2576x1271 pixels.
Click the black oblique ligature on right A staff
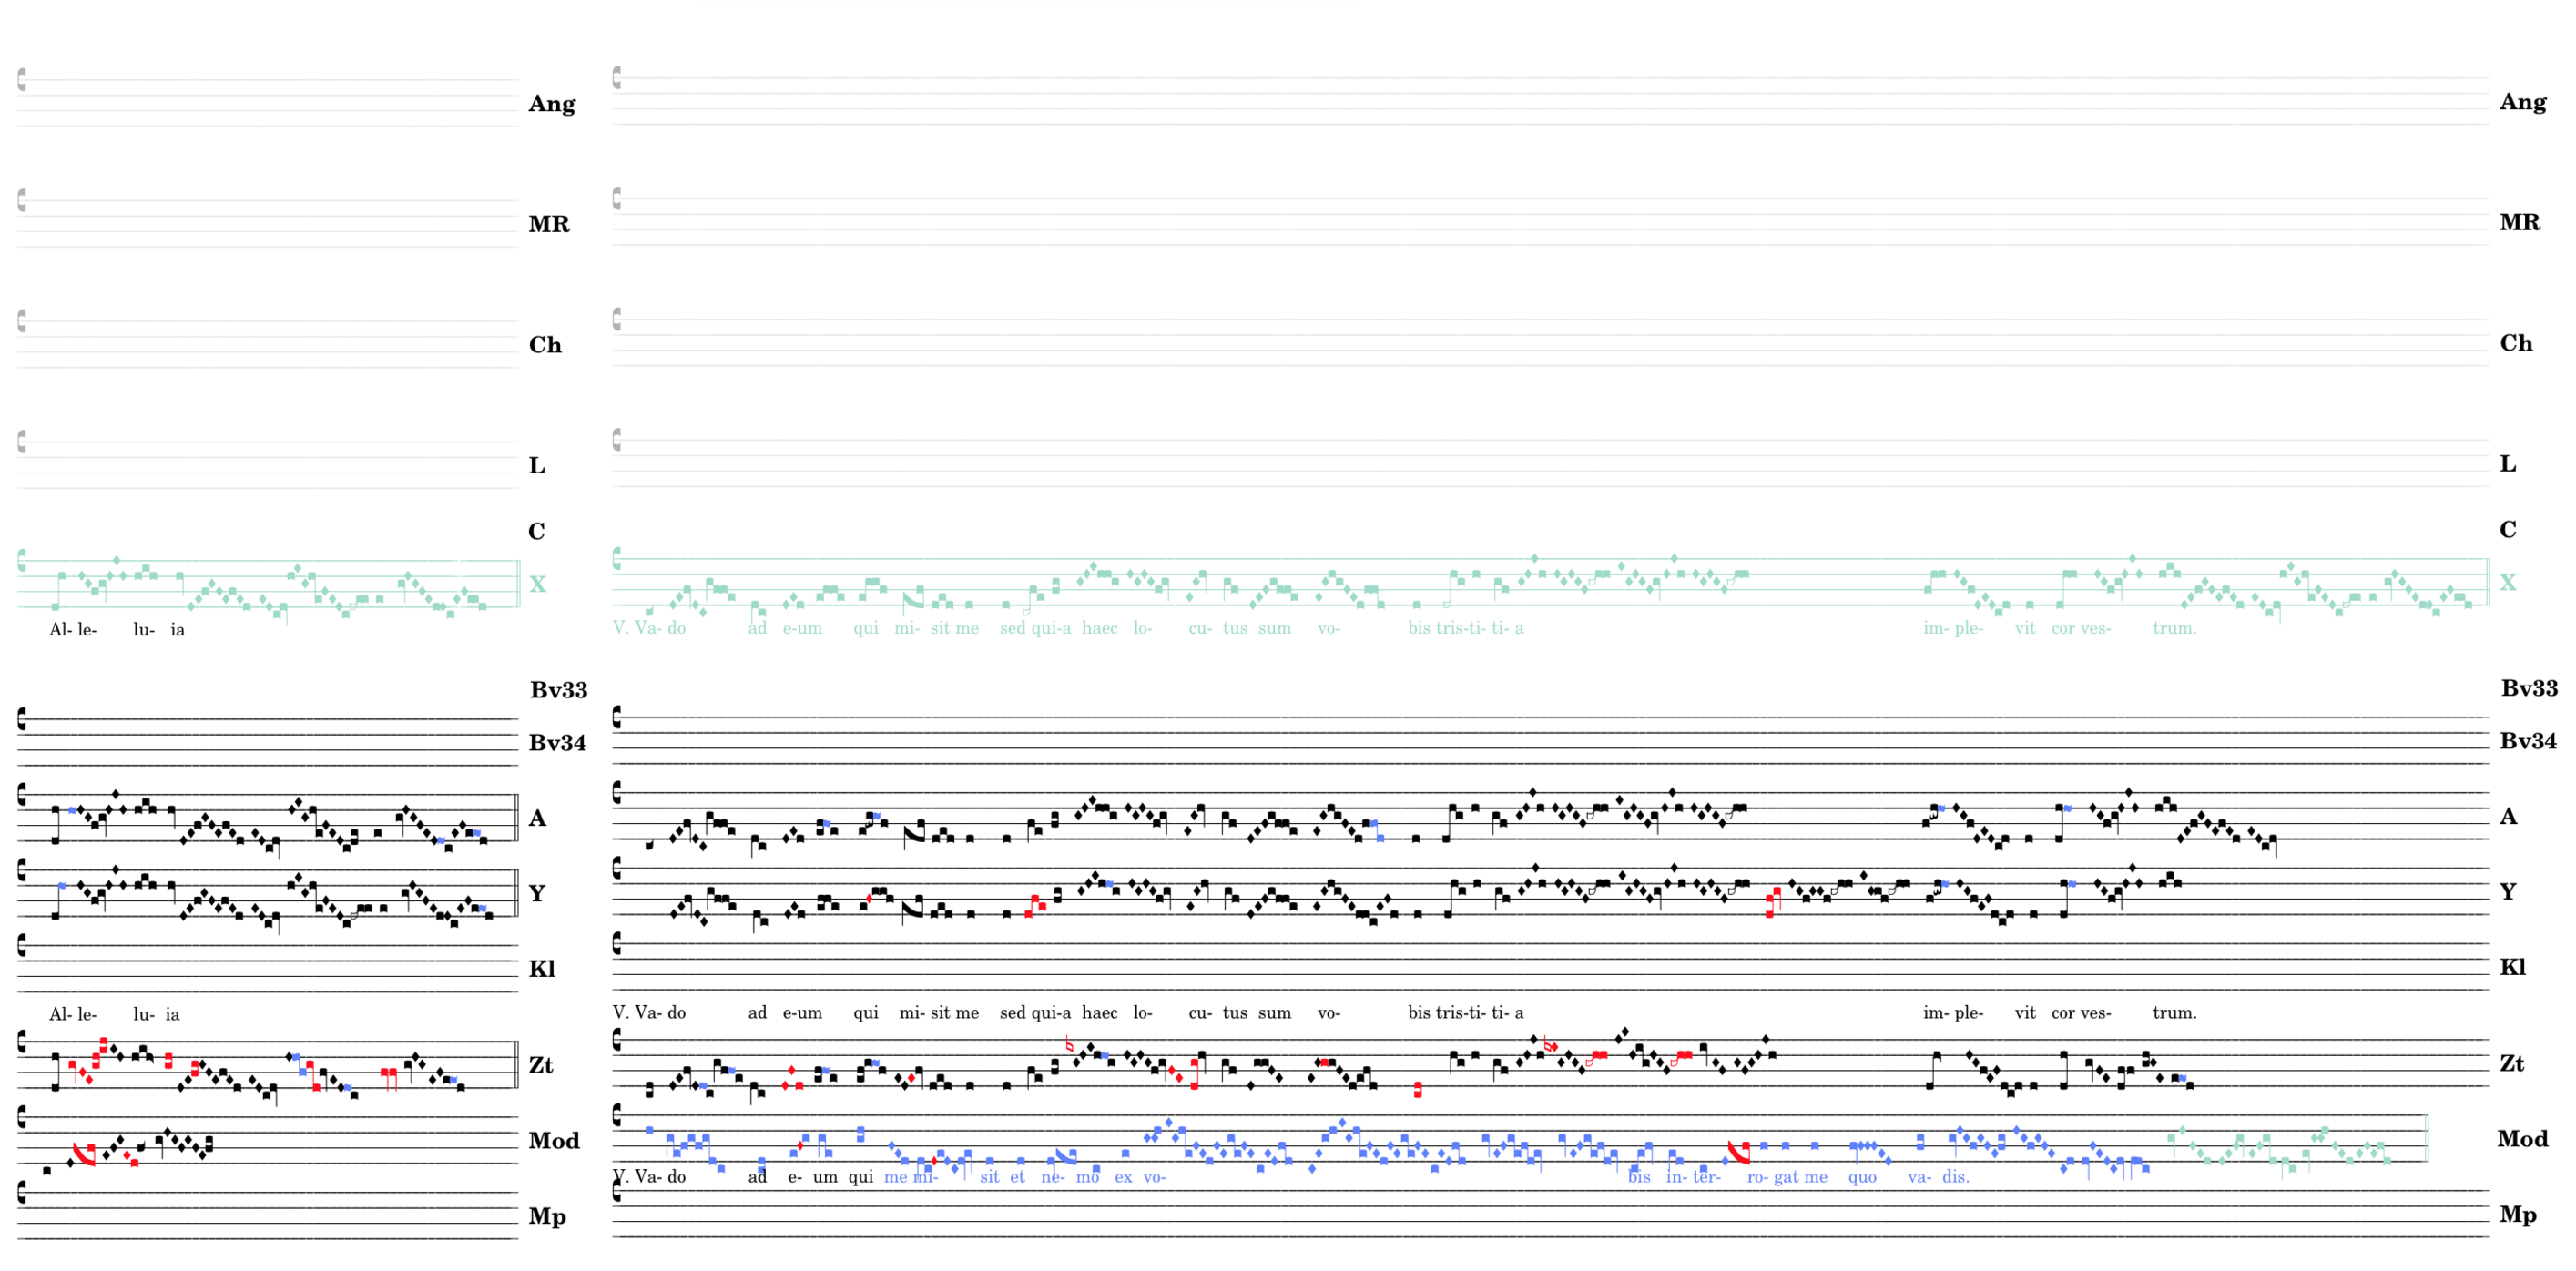click(x=912, y=835)
